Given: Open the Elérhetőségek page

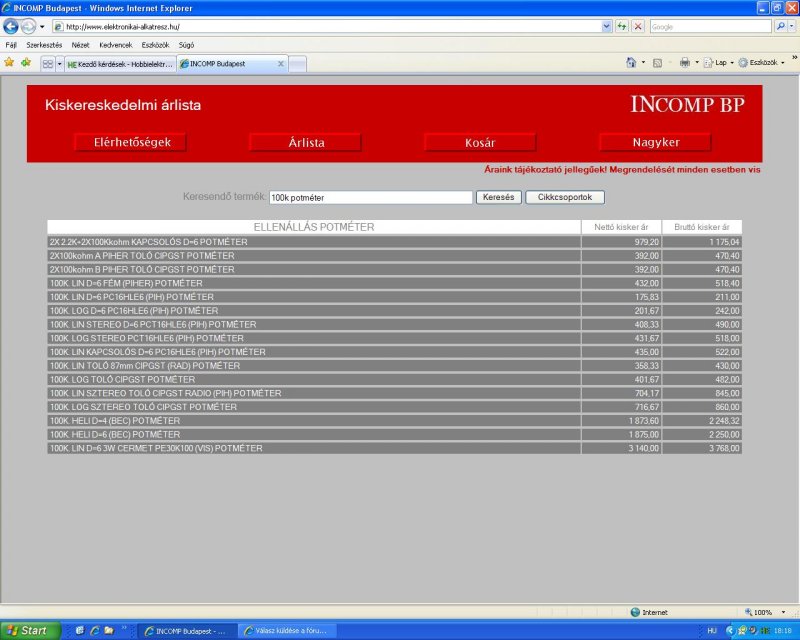Looking at the screenshot, I should [131, 142].
